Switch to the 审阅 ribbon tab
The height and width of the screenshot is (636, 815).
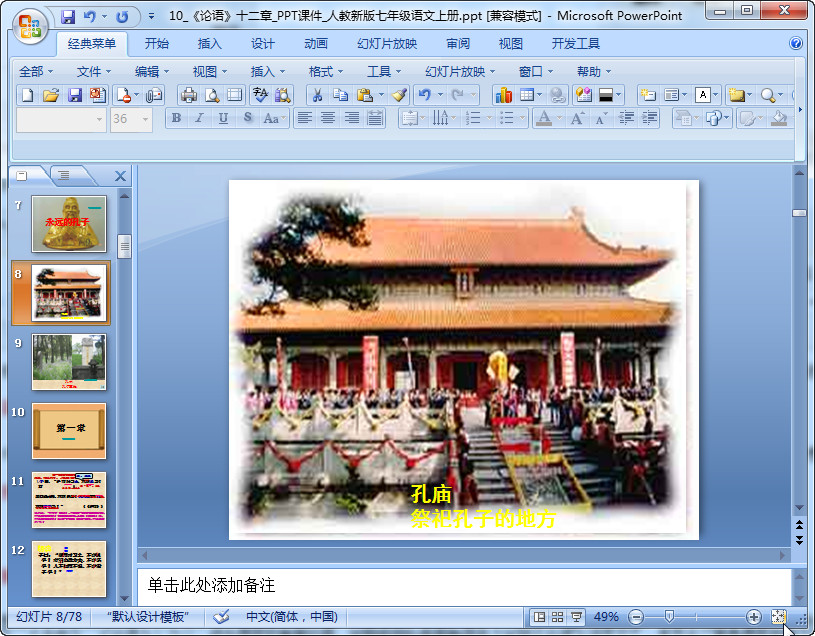click(458, 44)
